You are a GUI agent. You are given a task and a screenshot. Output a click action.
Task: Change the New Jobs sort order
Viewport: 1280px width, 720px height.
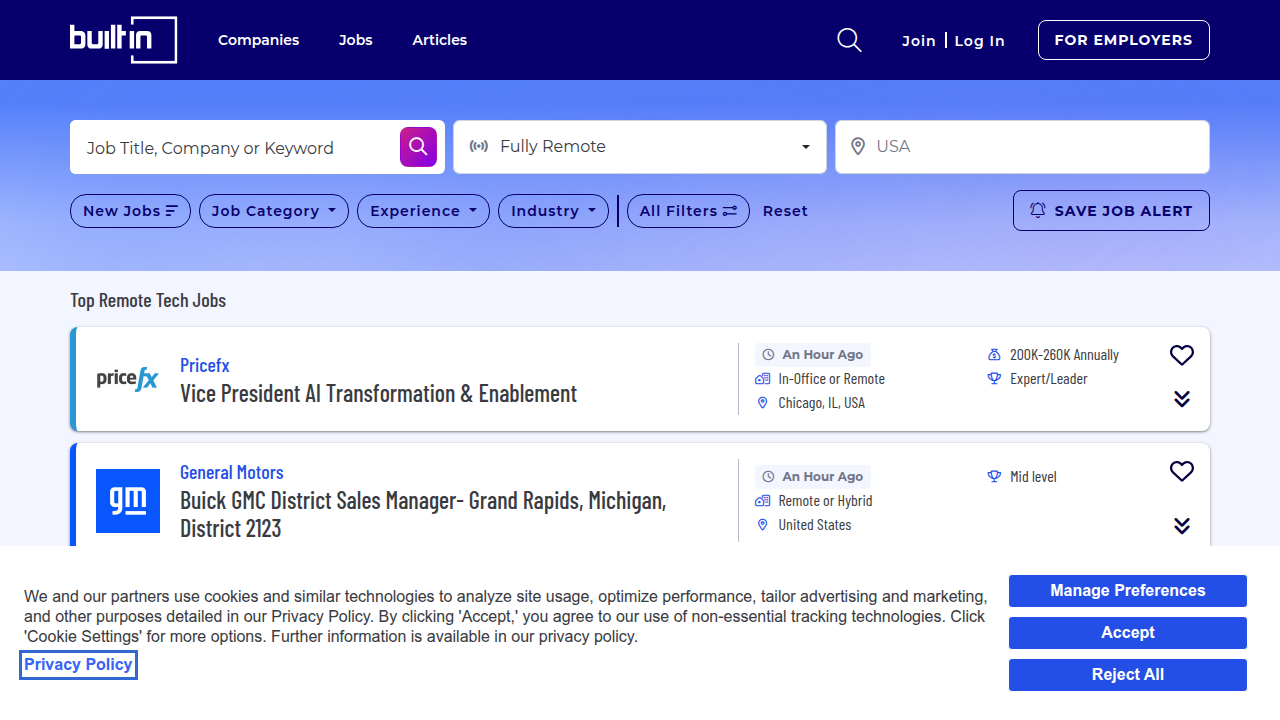click(130, 211)
